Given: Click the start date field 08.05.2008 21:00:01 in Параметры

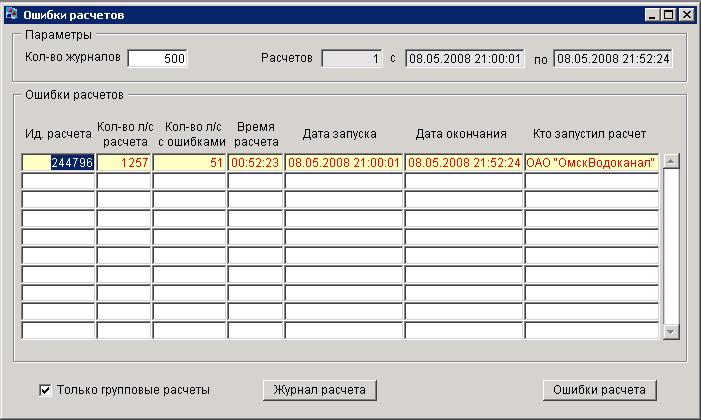Looking at the screenshot, I should [x=465, y=59].
